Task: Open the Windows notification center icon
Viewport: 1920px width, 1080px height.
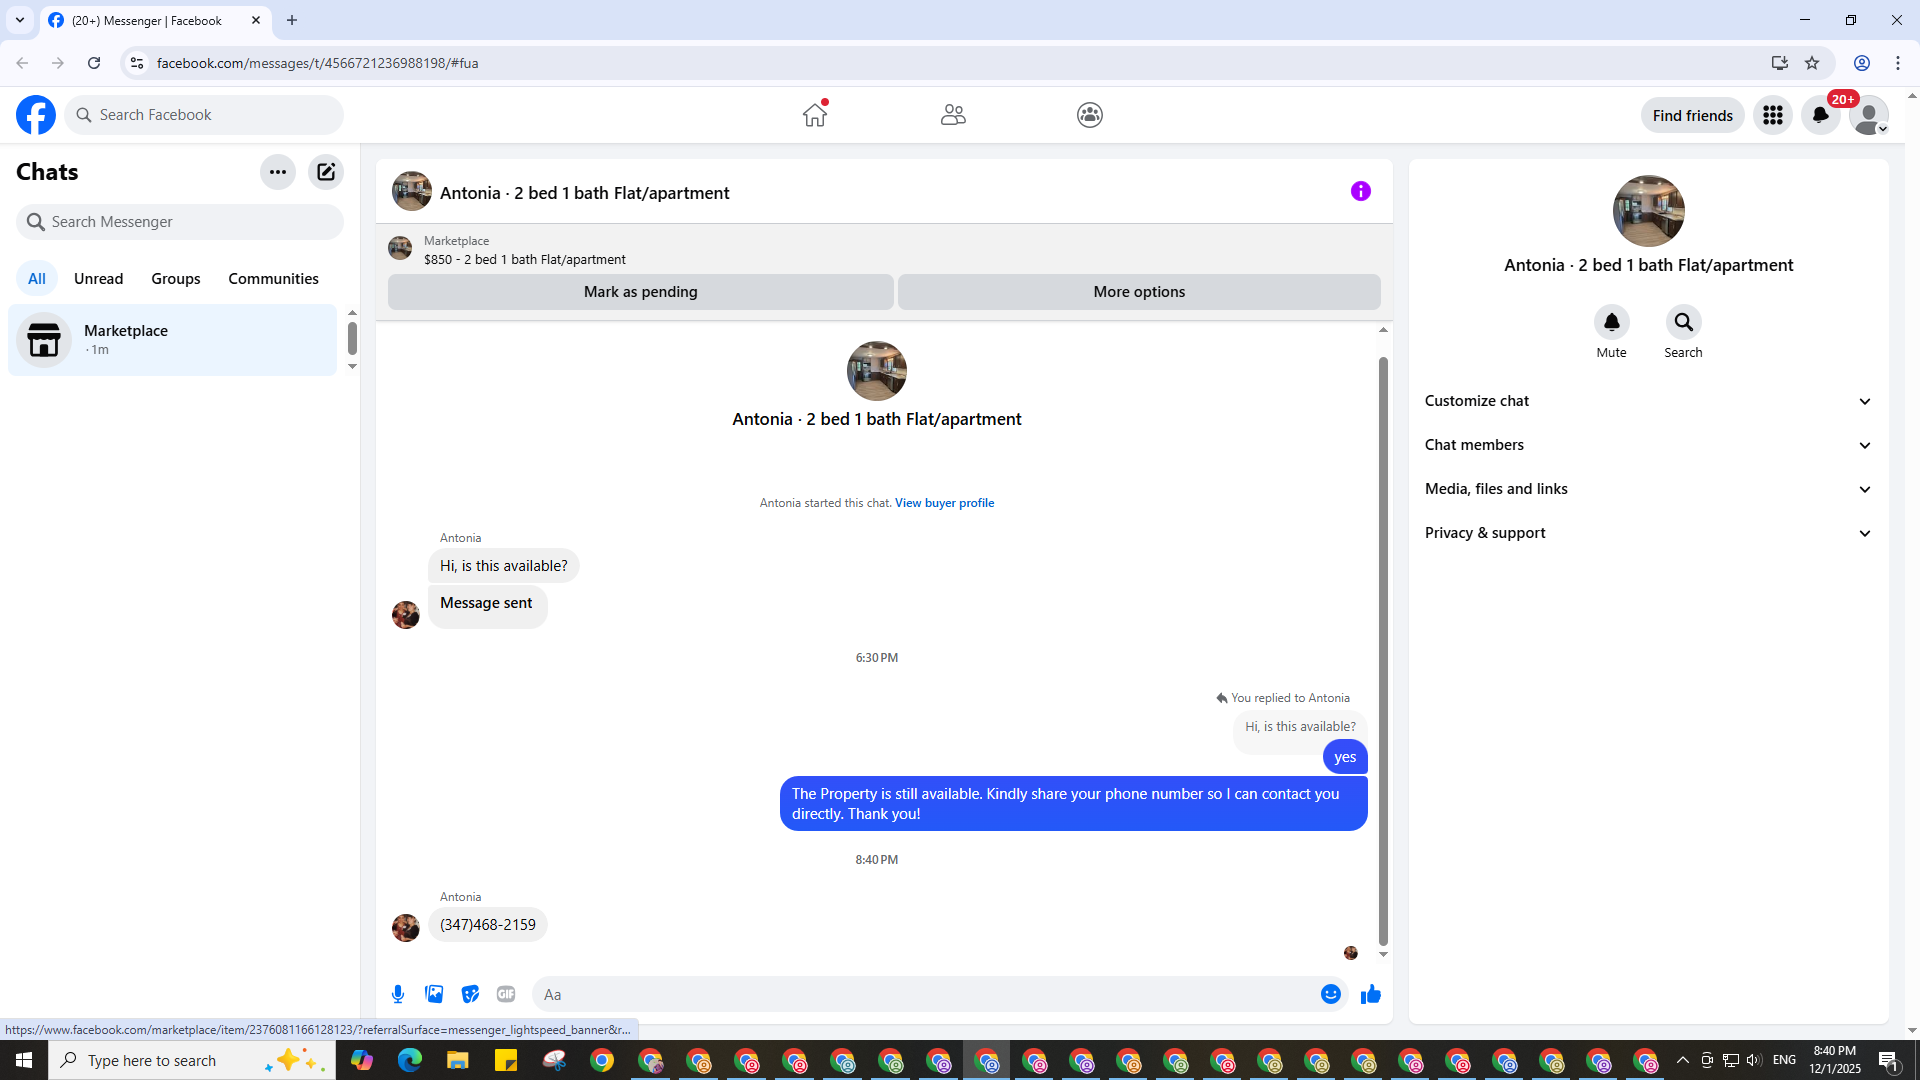Action: (x=1889, y=1060)
